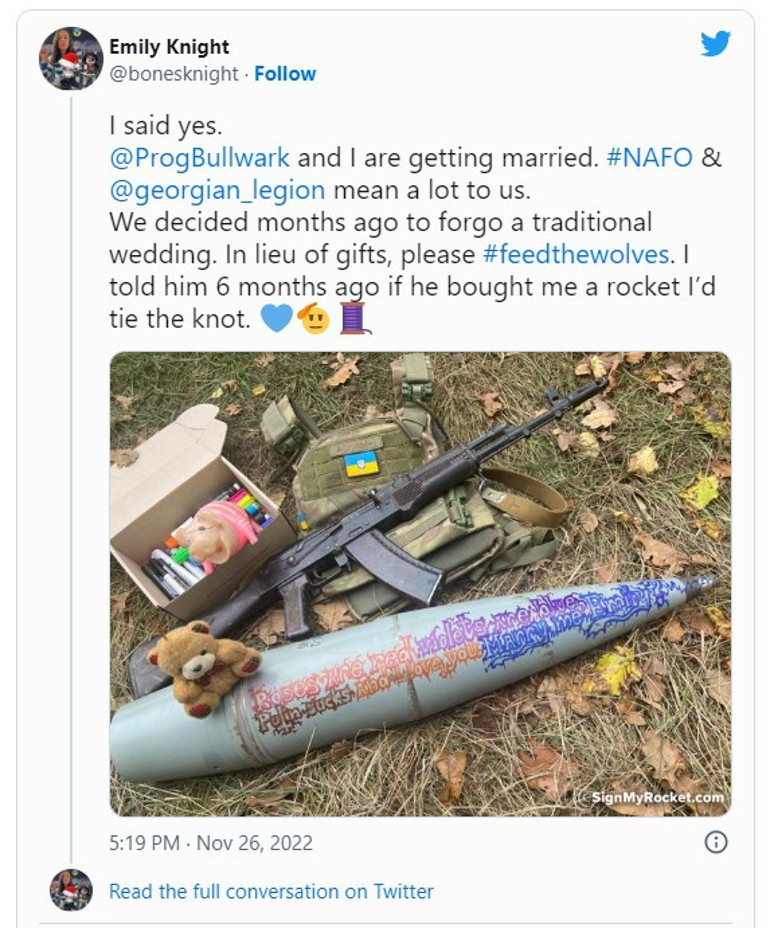Click the purple thread spool emoji
The width and height of the screenshot is (770, 928).
pyautogui.click(x=353, y=318)
